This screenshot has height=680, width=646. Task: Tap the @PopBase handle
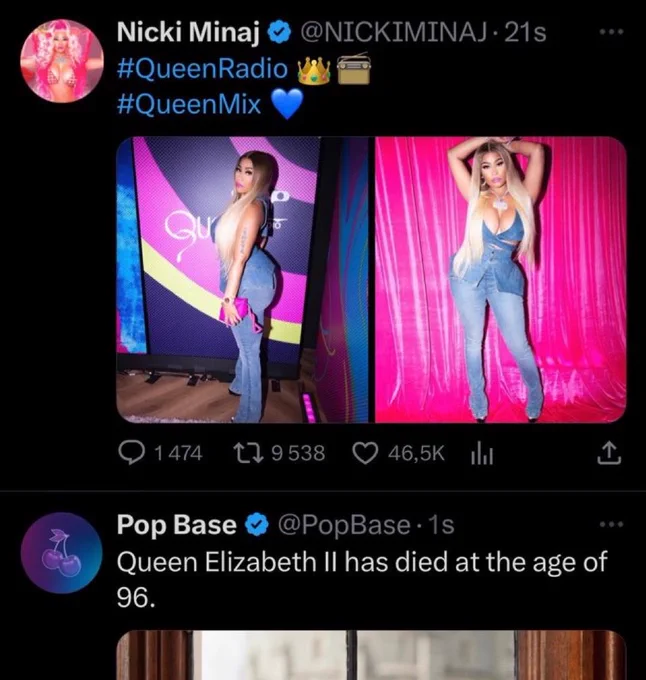tap(344, 525)
